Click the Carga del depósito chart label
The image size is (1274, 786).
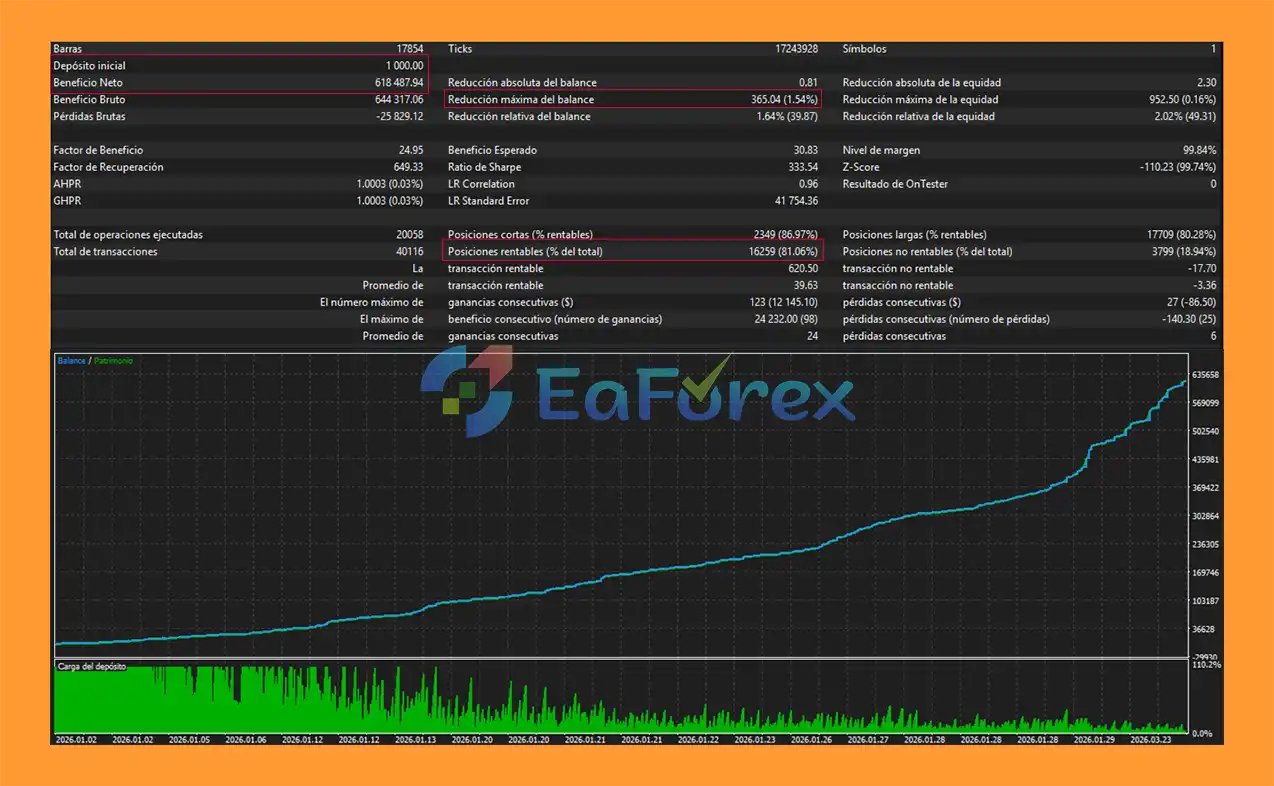click(92, 666)
